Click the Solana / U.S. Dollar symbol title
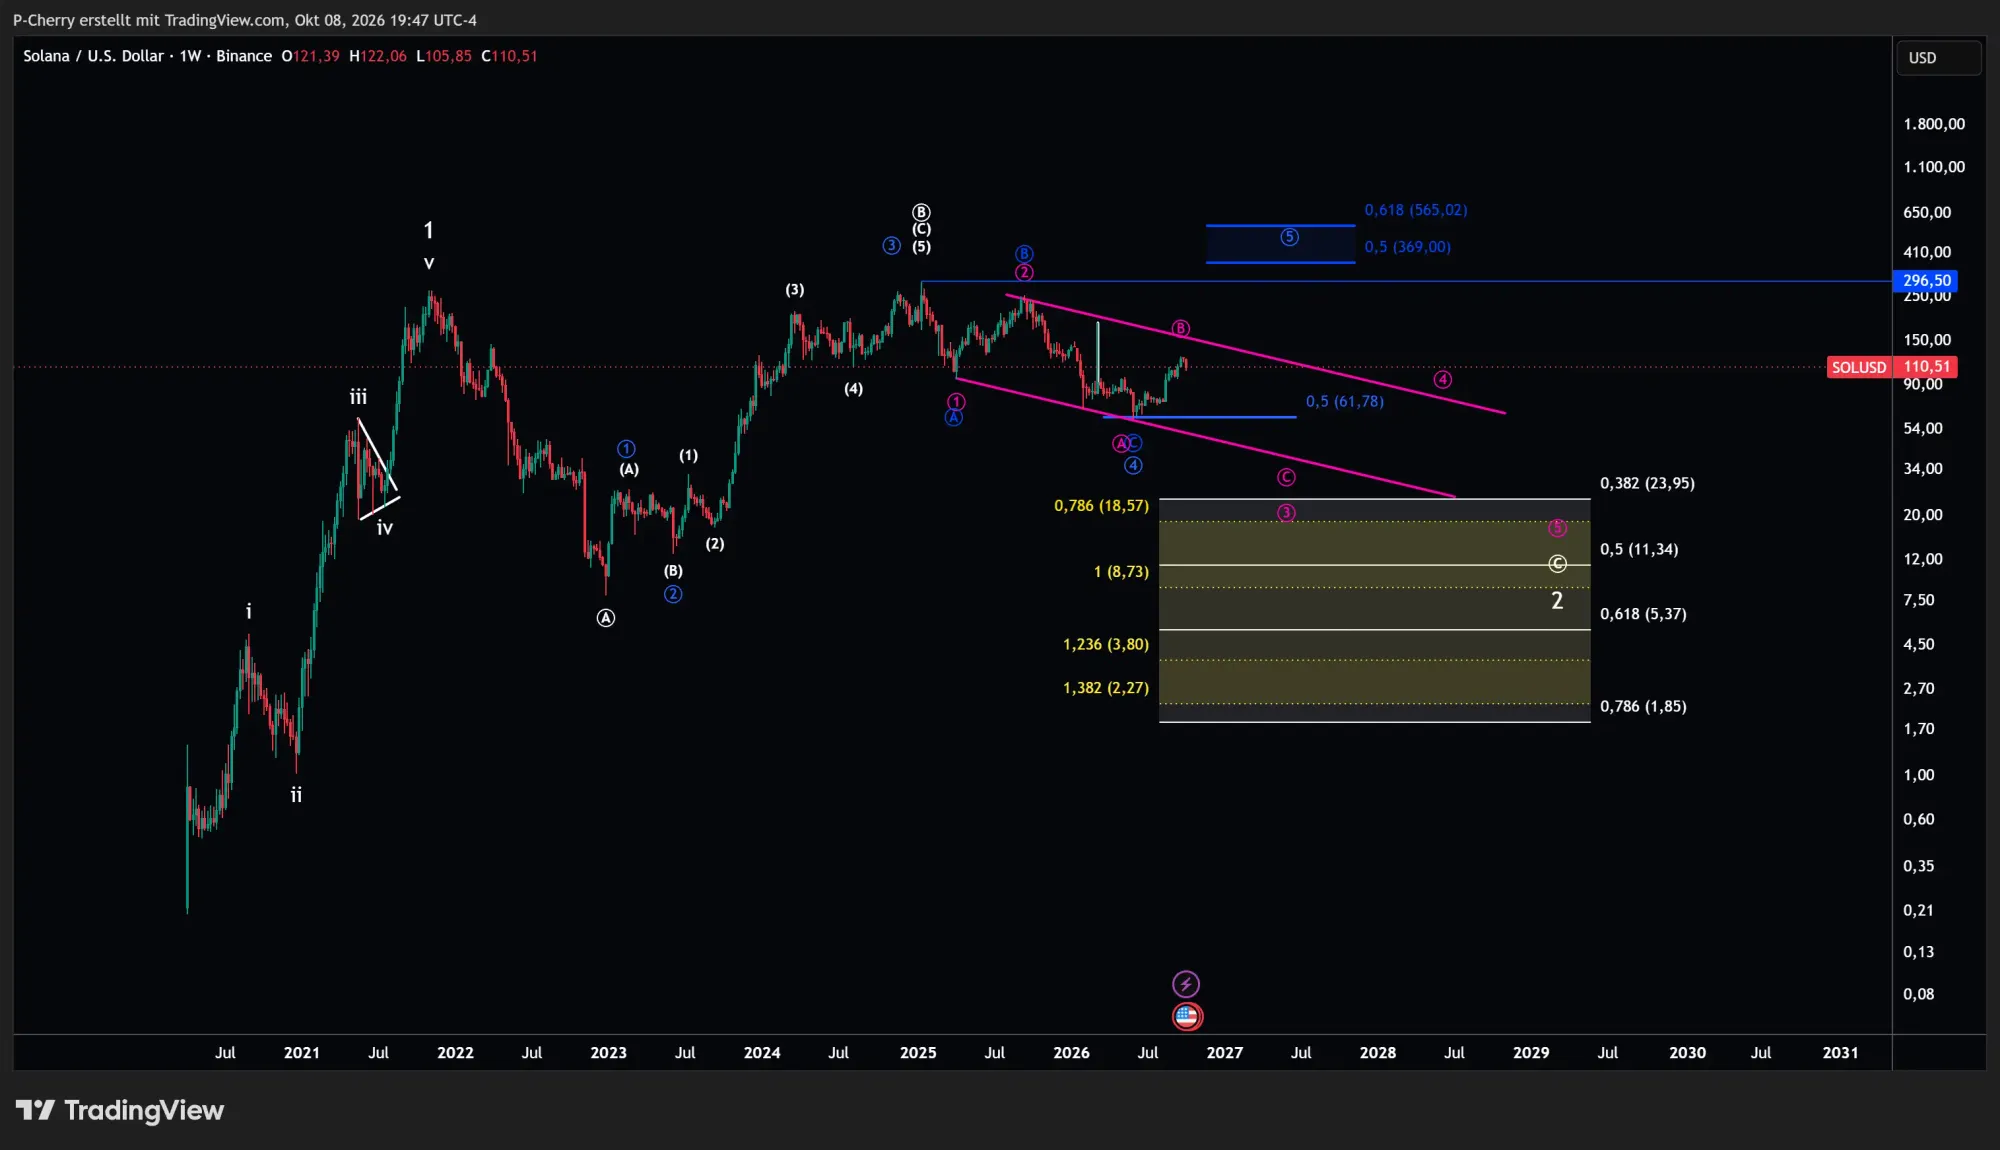The image size is (2000, 1150). point(93,56)
